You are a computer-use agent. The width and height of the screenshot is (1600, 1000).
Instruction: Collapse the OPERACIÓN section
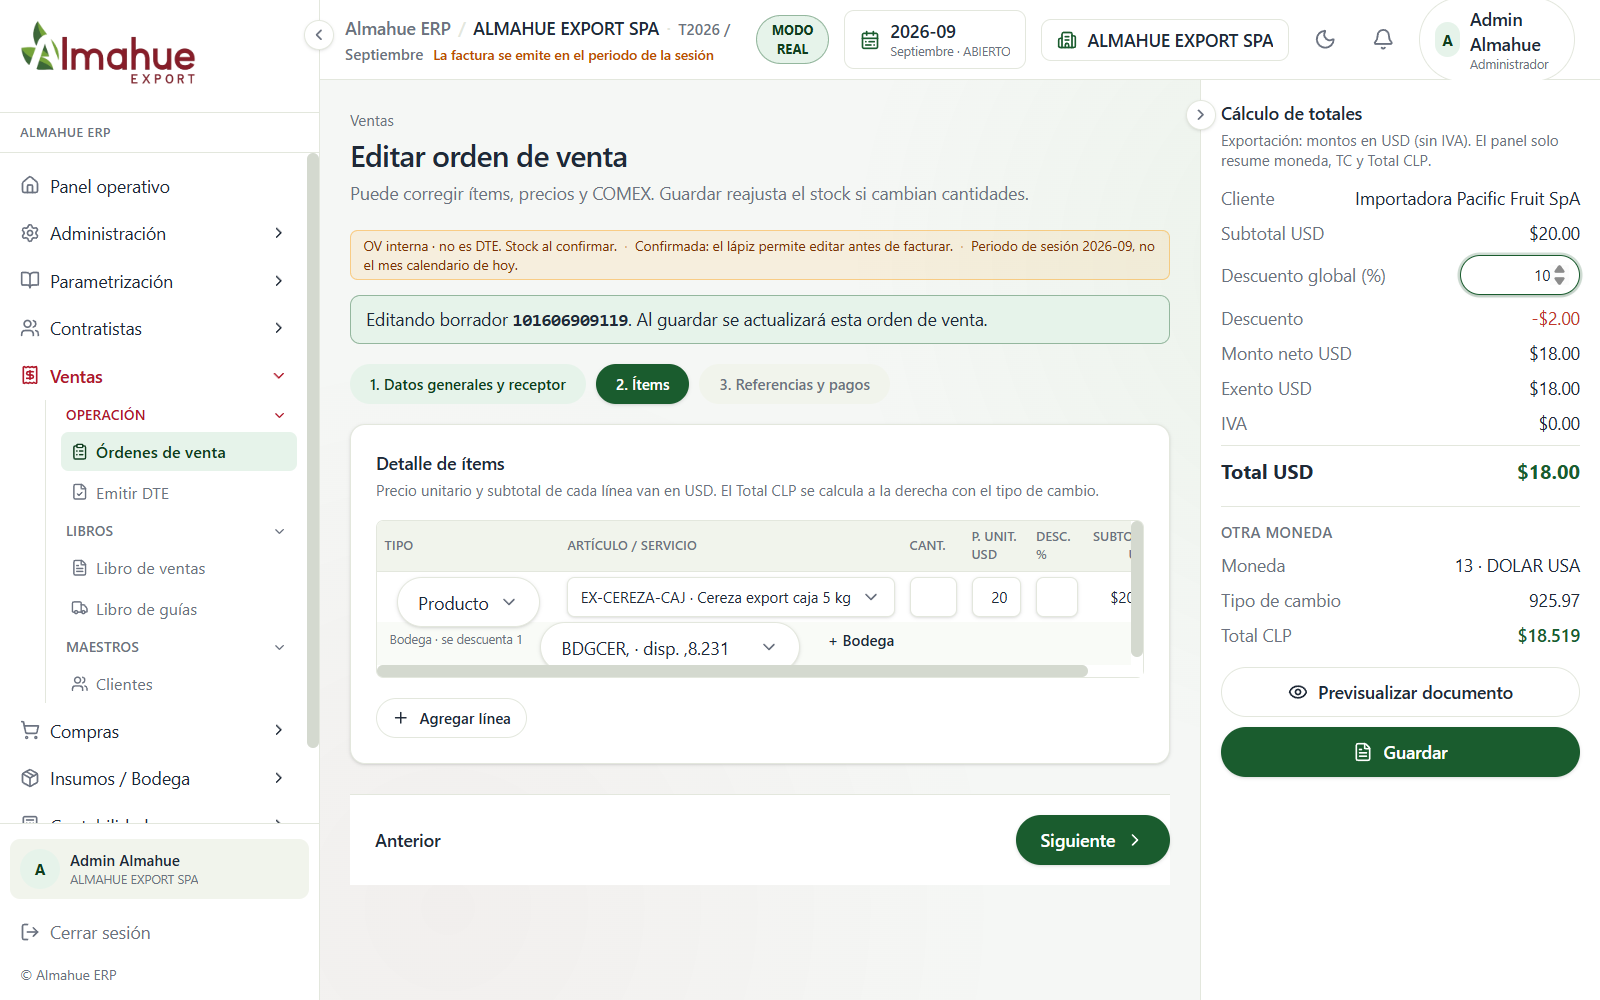(176, 415)
